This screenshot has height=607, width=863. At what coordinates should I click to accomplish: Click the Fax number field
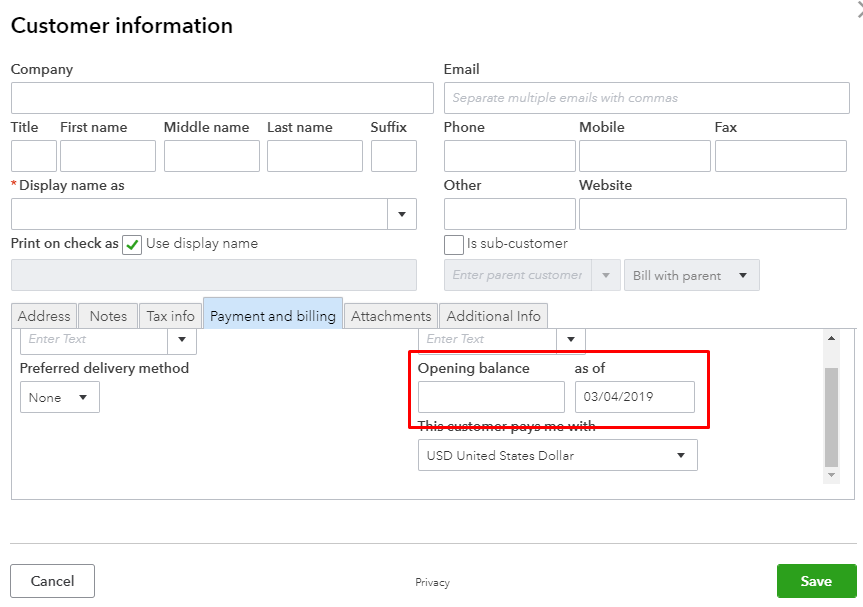point(780,156)
